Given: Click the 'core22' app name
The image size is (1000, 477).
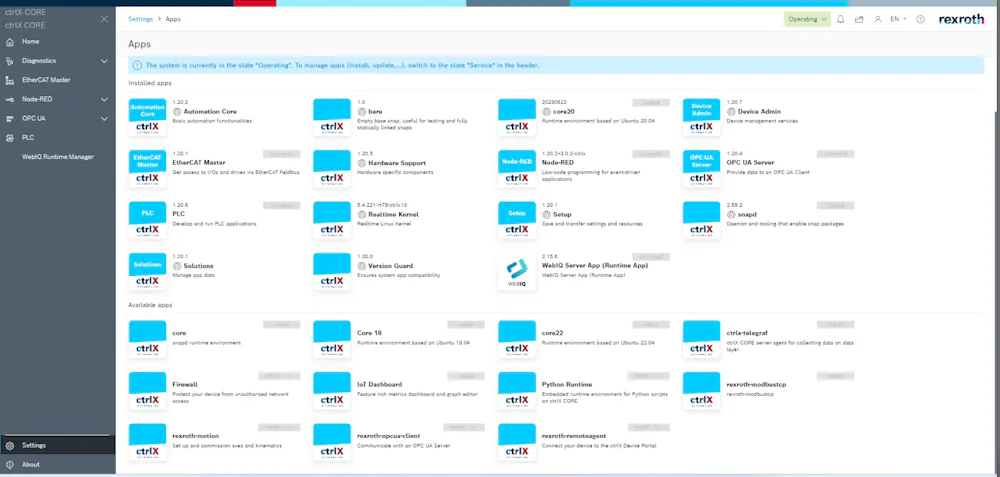Looking at the screenshot, I should click(x=552, y=333).
